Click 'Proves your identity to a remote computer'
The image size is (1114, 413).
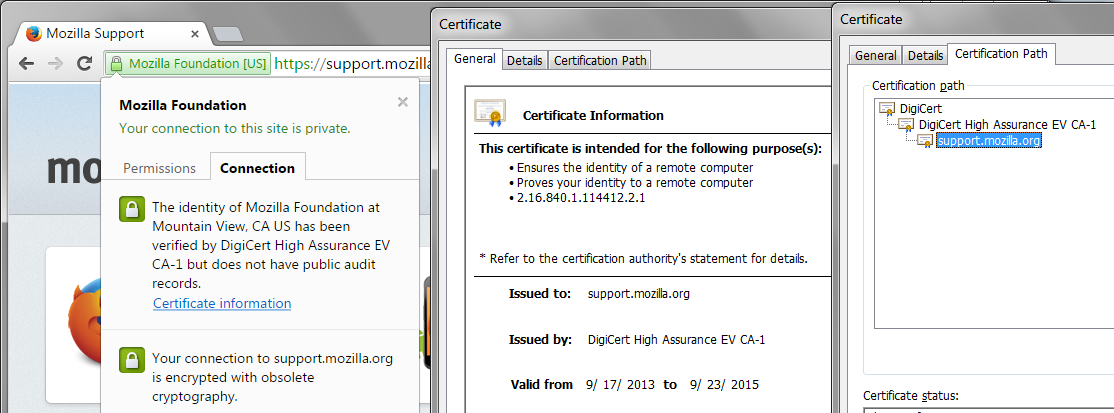click(x=634, y=183)
